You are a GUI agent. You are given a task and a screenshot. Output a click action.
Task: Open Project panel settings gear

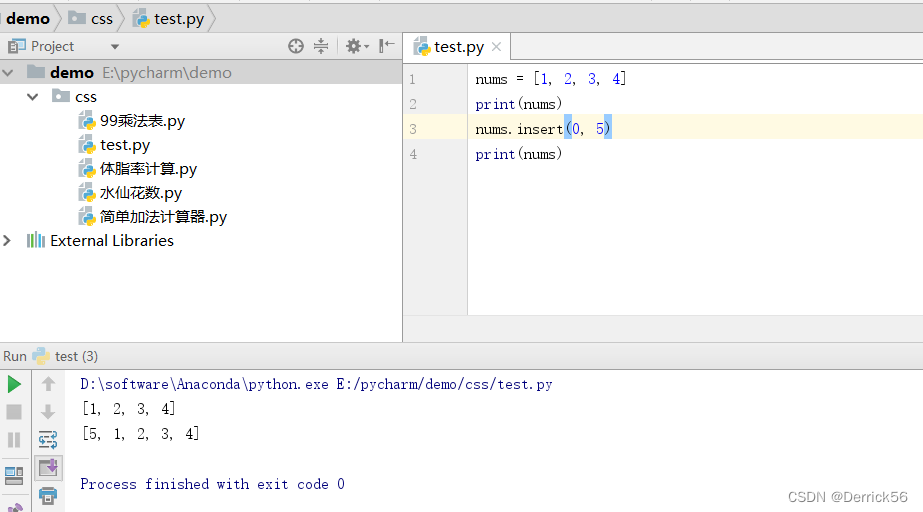[357, 46]
